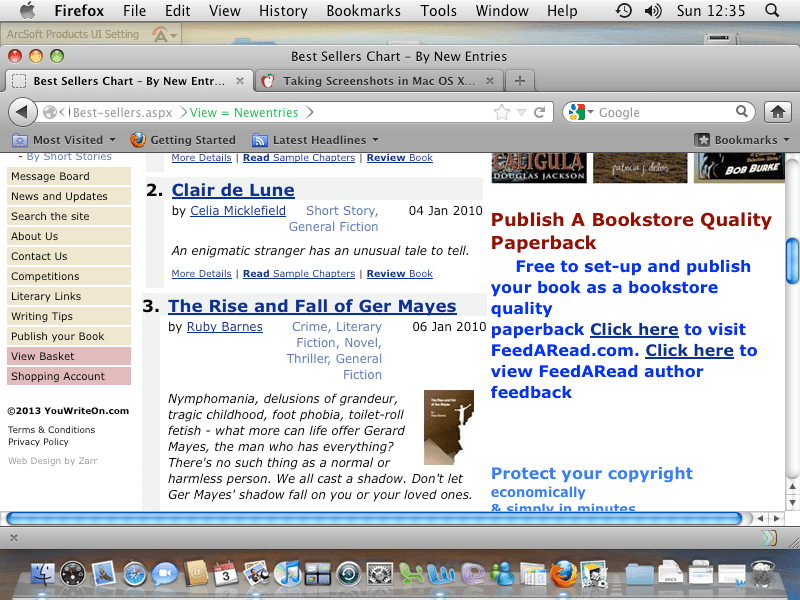The image size is (800, 600).
Task: Click the vertical scrollbar thumb
Action: [792, 260]
